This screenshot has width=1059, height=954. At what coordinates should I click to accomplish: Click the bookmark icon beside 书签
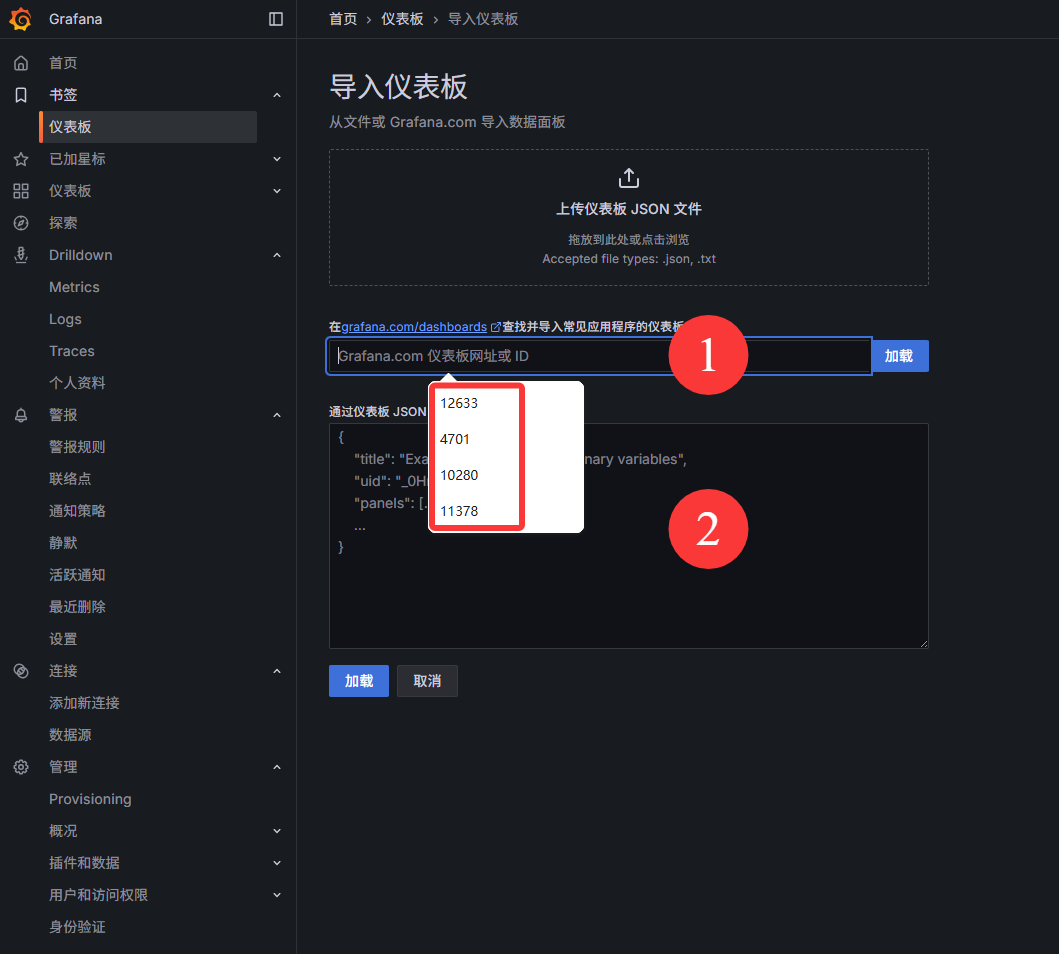pyautogui.click(x=21, y=95)
